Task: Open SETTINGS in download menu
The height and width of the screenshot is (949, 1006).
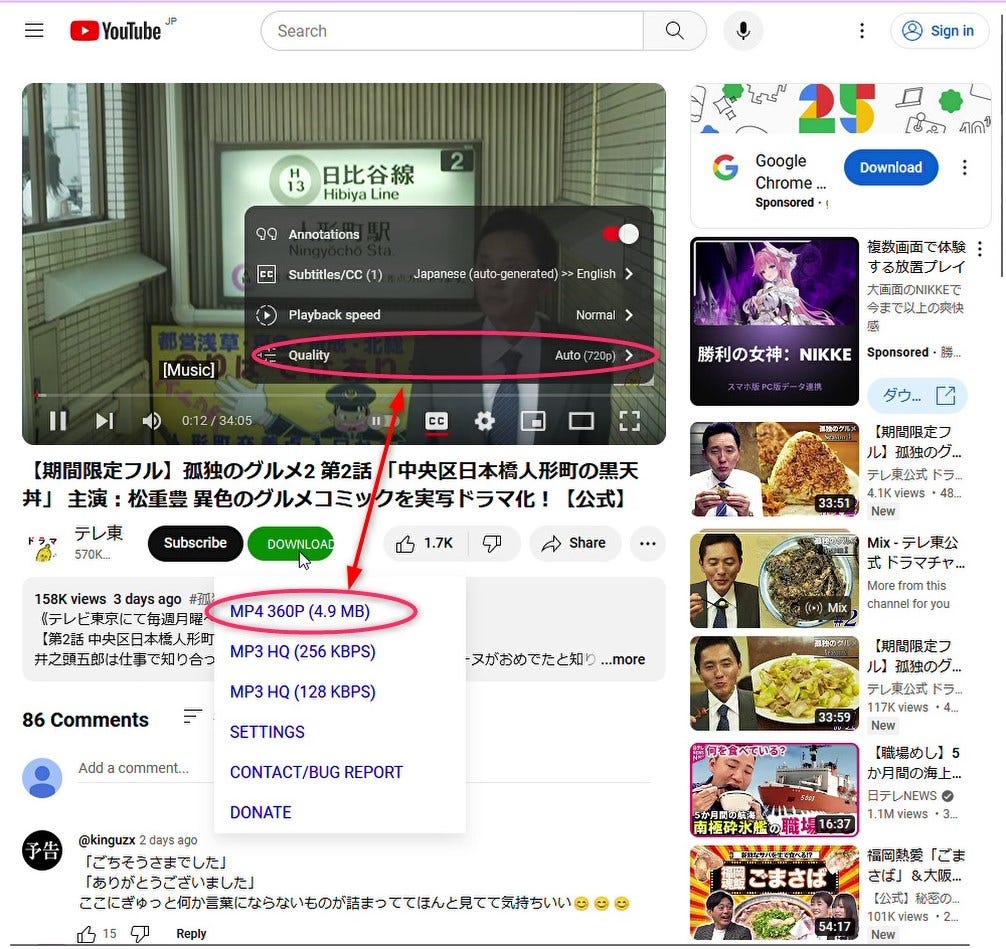Action: [267, 731]
